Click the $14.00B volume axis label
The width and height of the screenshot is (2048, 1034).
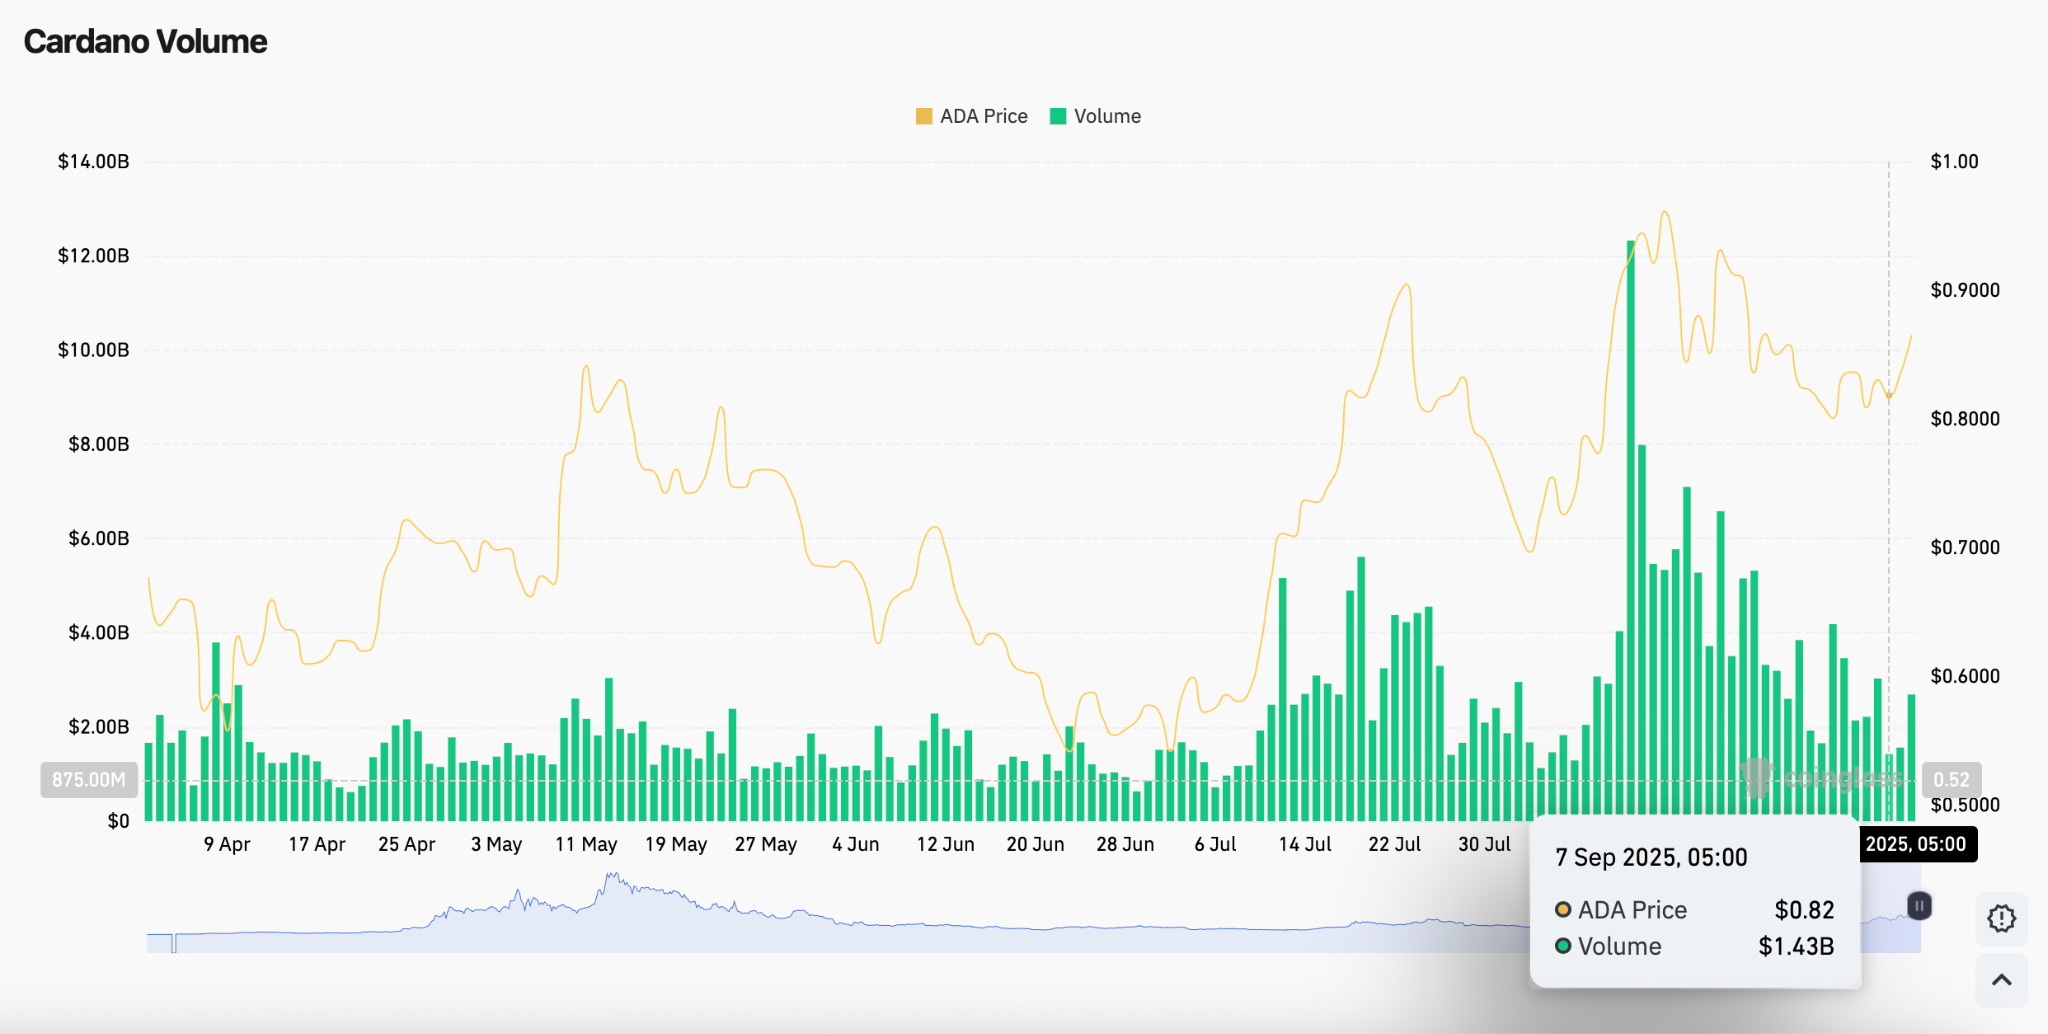(93, 162)
